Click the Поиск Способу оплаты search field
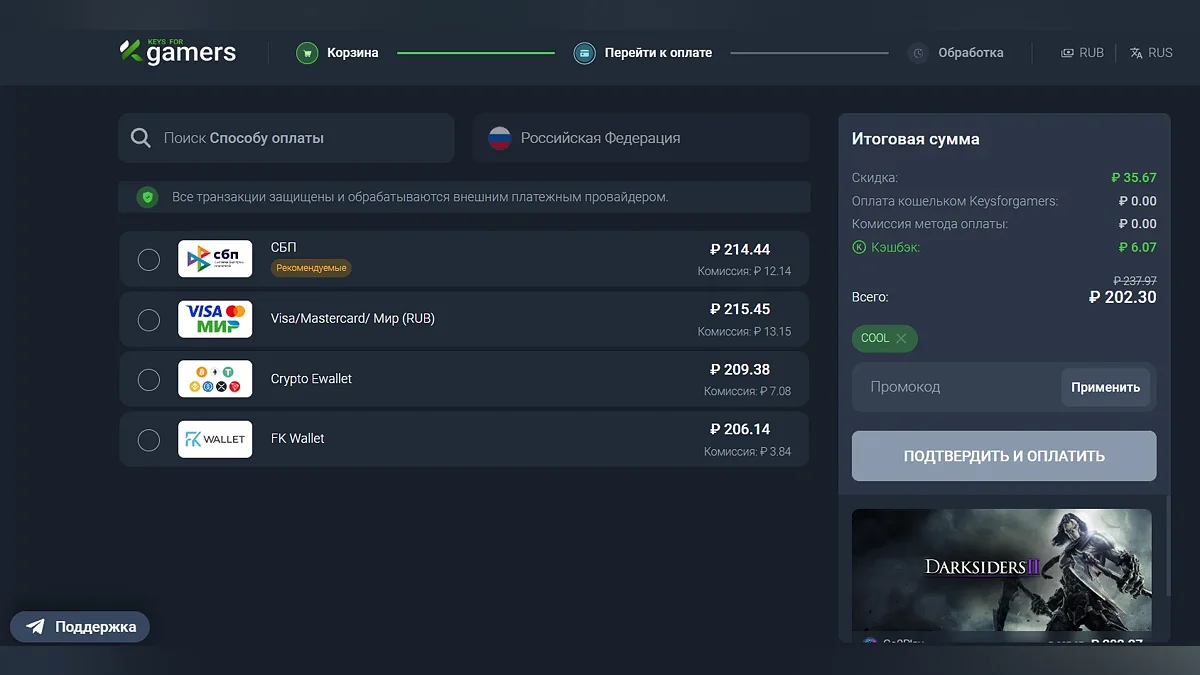 point(286,138)
